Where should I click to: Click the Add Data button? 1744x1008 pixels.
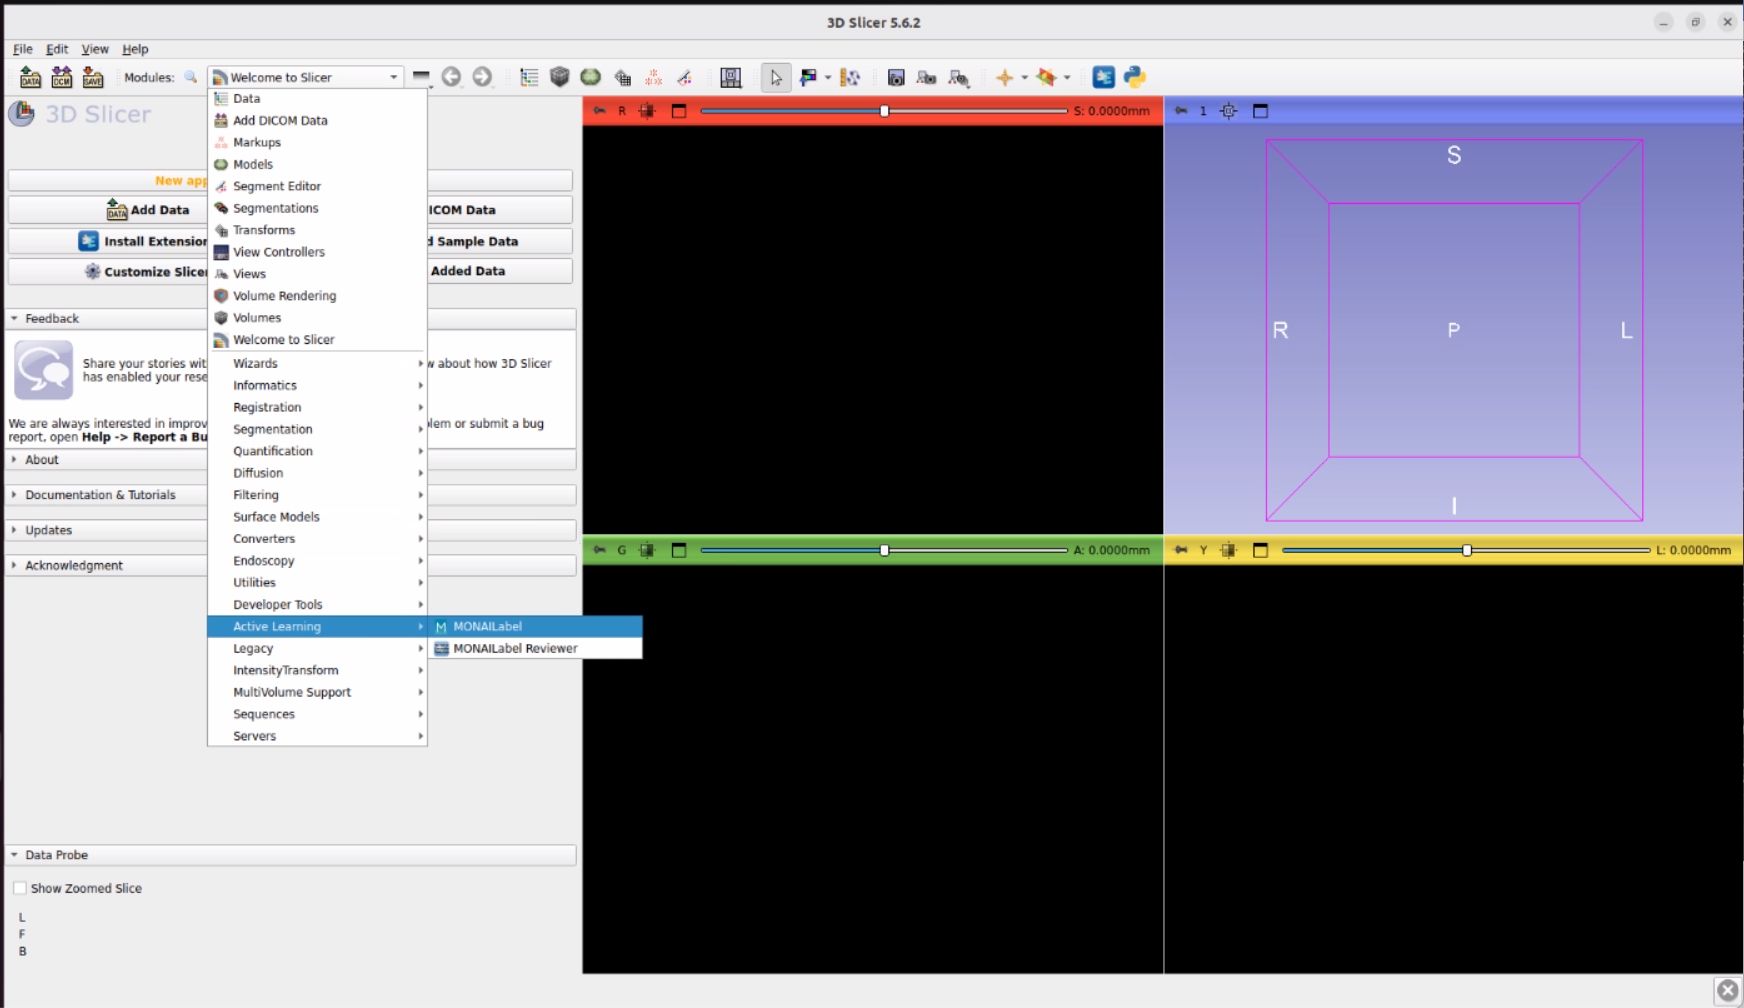coord(148,210)
